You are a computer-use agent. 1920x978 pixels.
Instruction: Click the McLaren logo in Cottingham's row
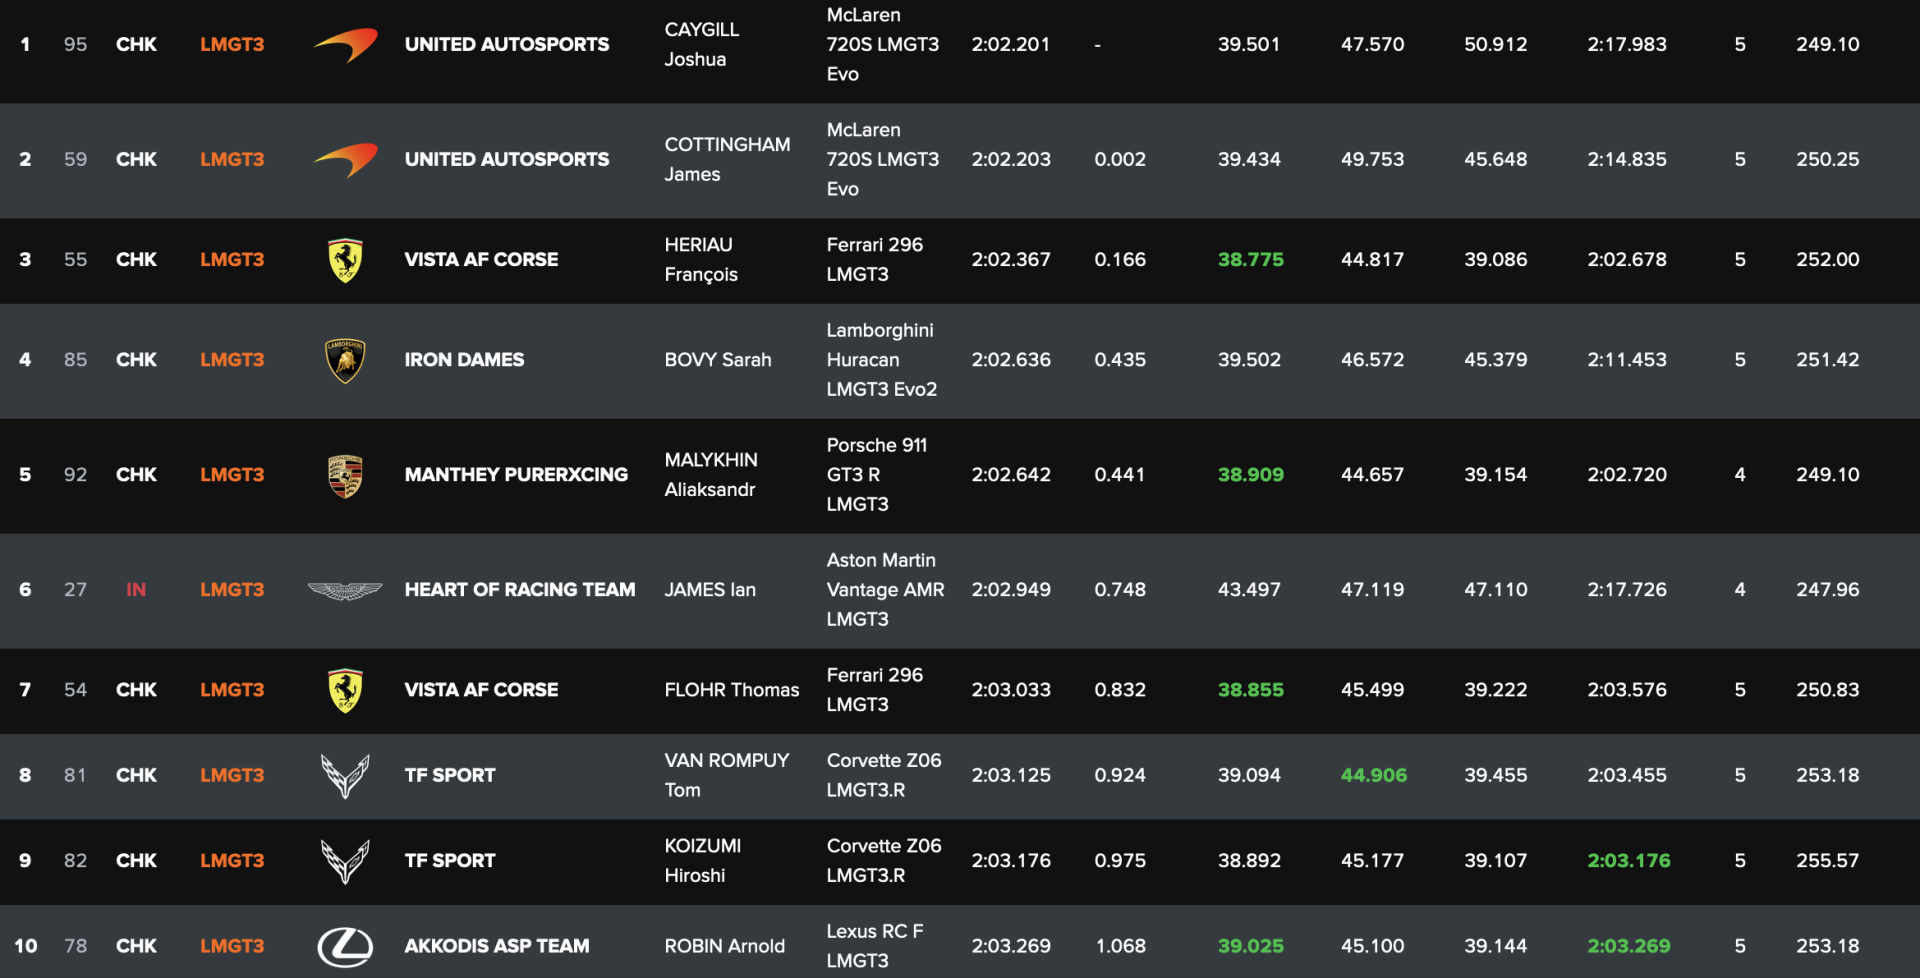[346, 160]
